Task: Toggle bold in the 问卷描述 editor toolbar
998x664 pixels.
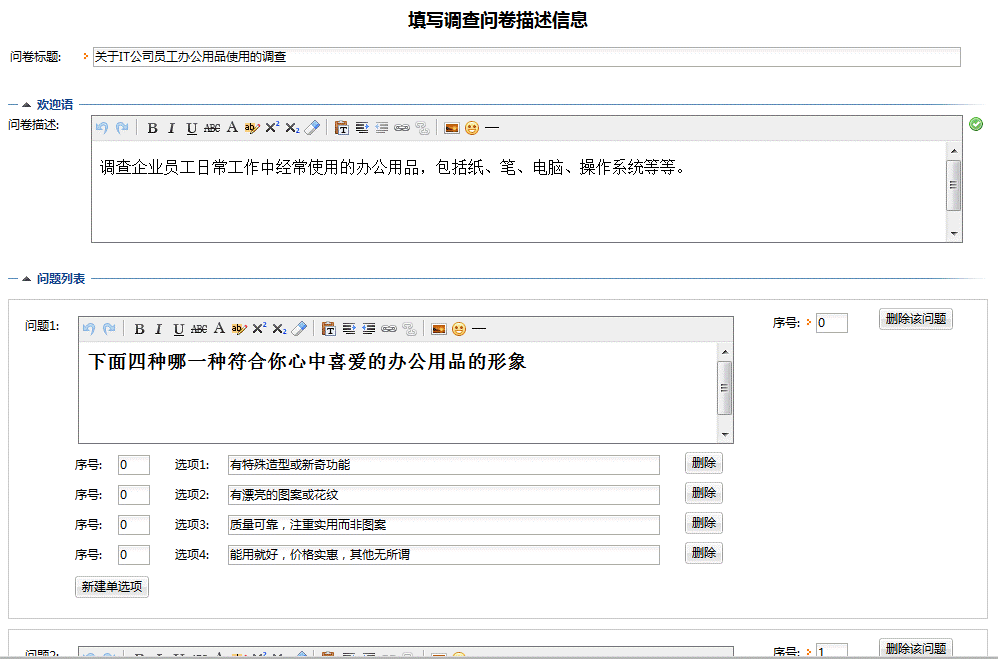Action: (x=152, y=128)
